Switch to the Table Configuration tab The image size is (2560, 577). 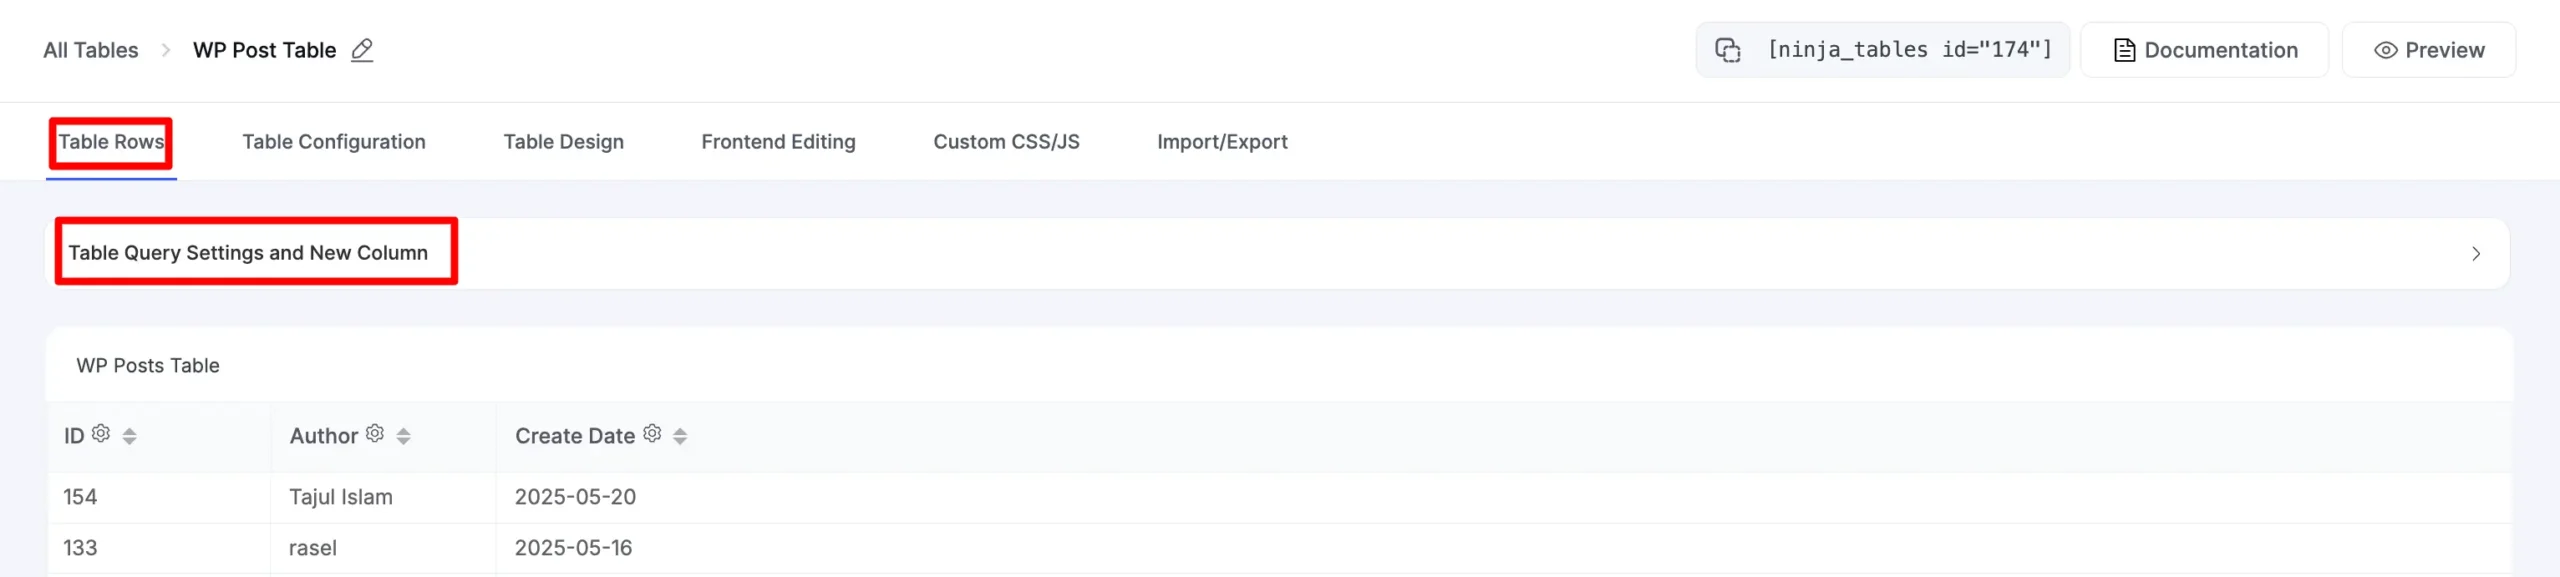click(334, 142)
